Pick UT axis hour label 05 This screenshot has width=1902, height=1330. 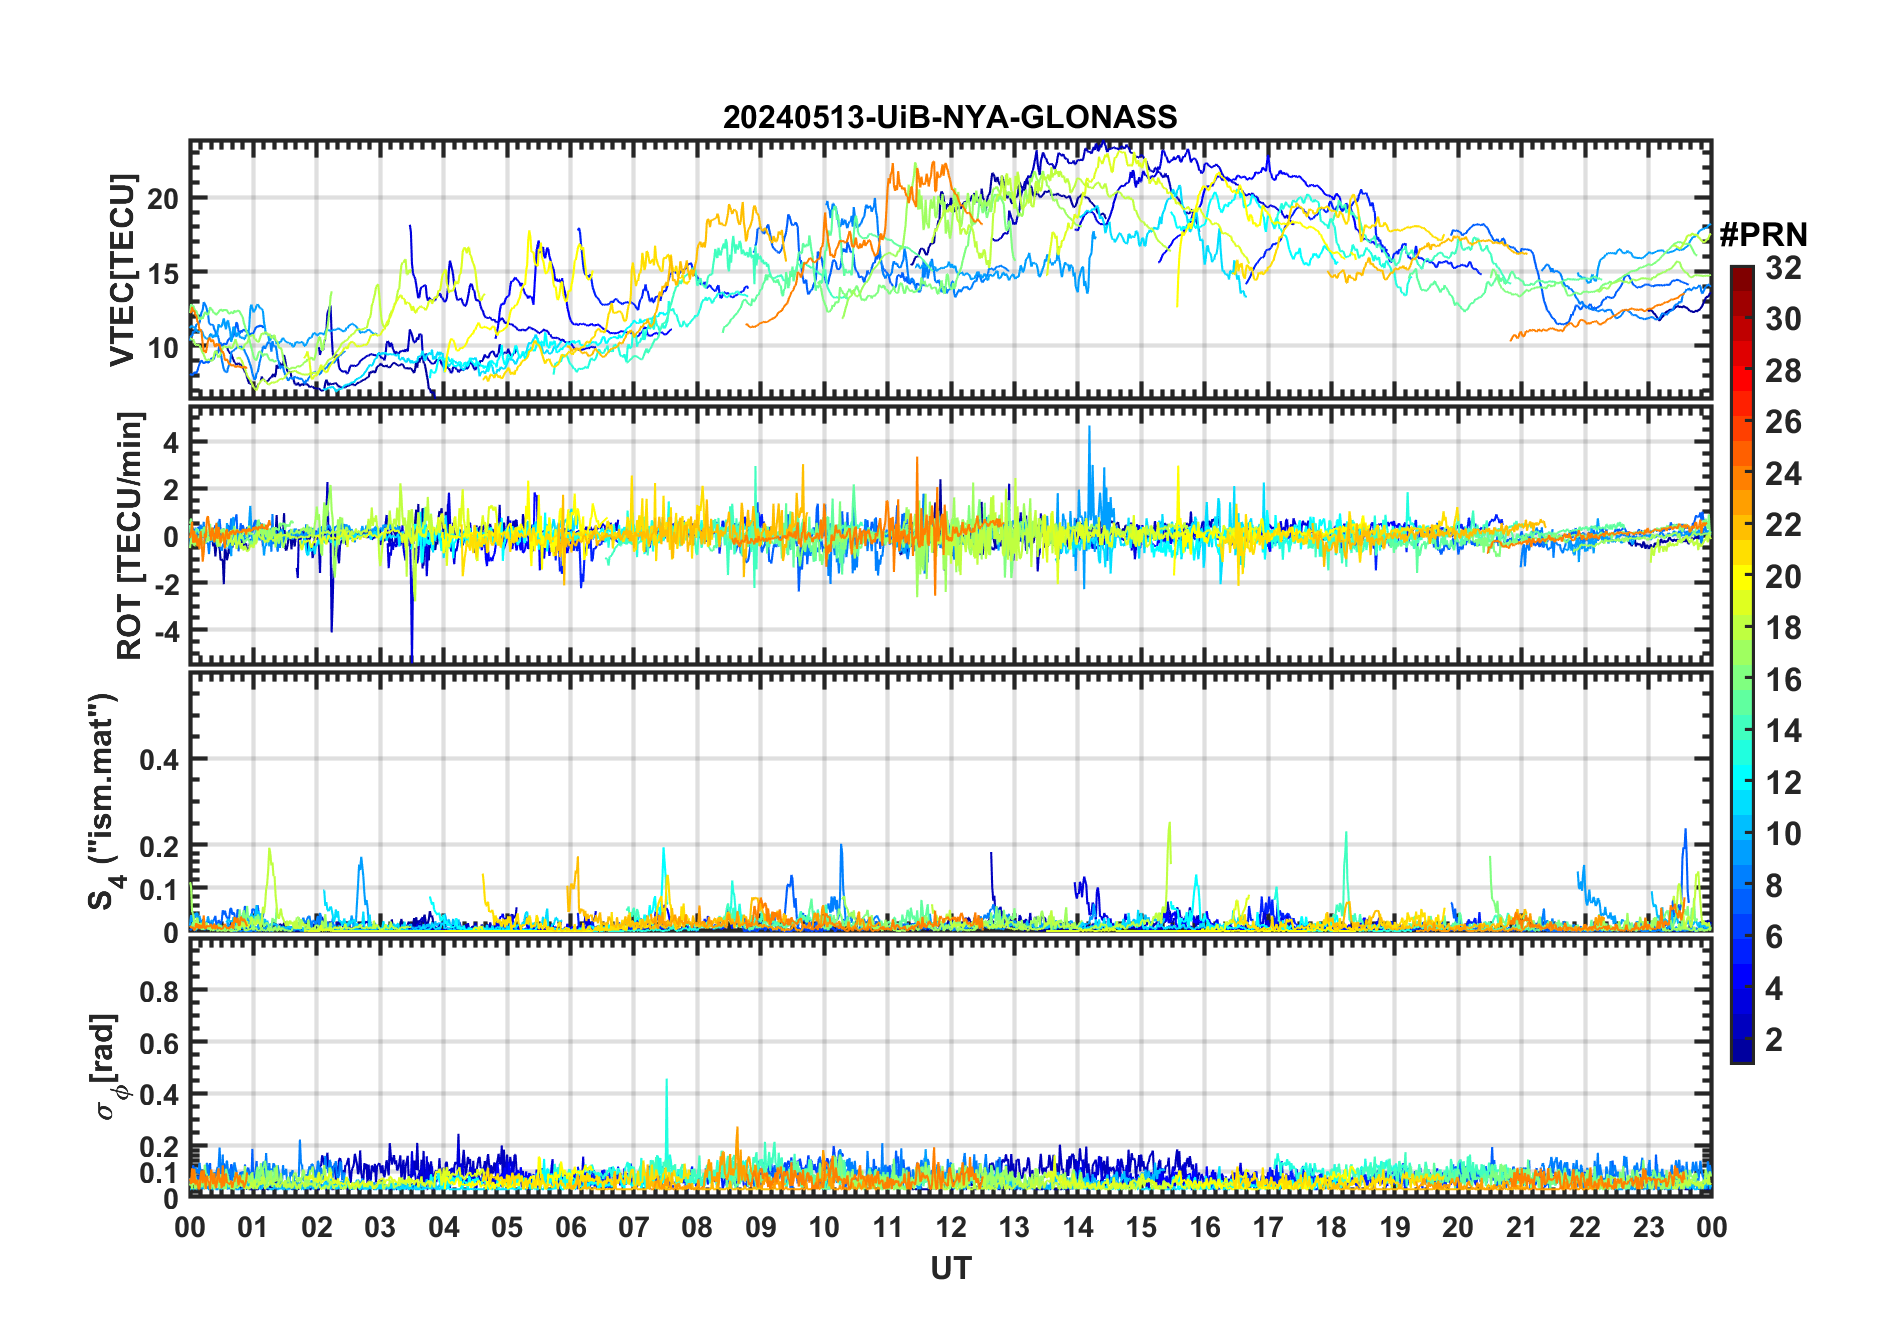point(507,1228)
